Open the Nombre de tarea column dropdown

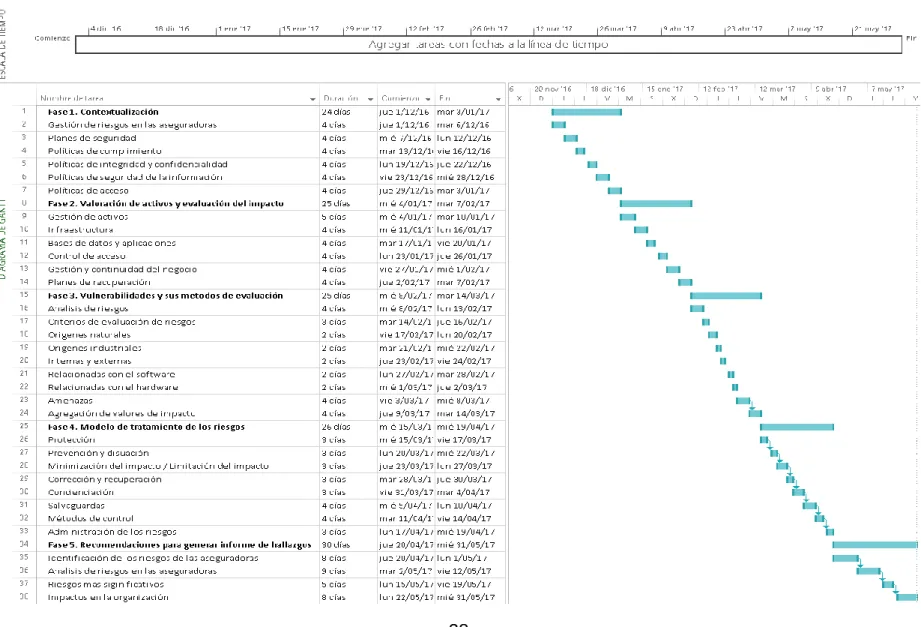312,99
